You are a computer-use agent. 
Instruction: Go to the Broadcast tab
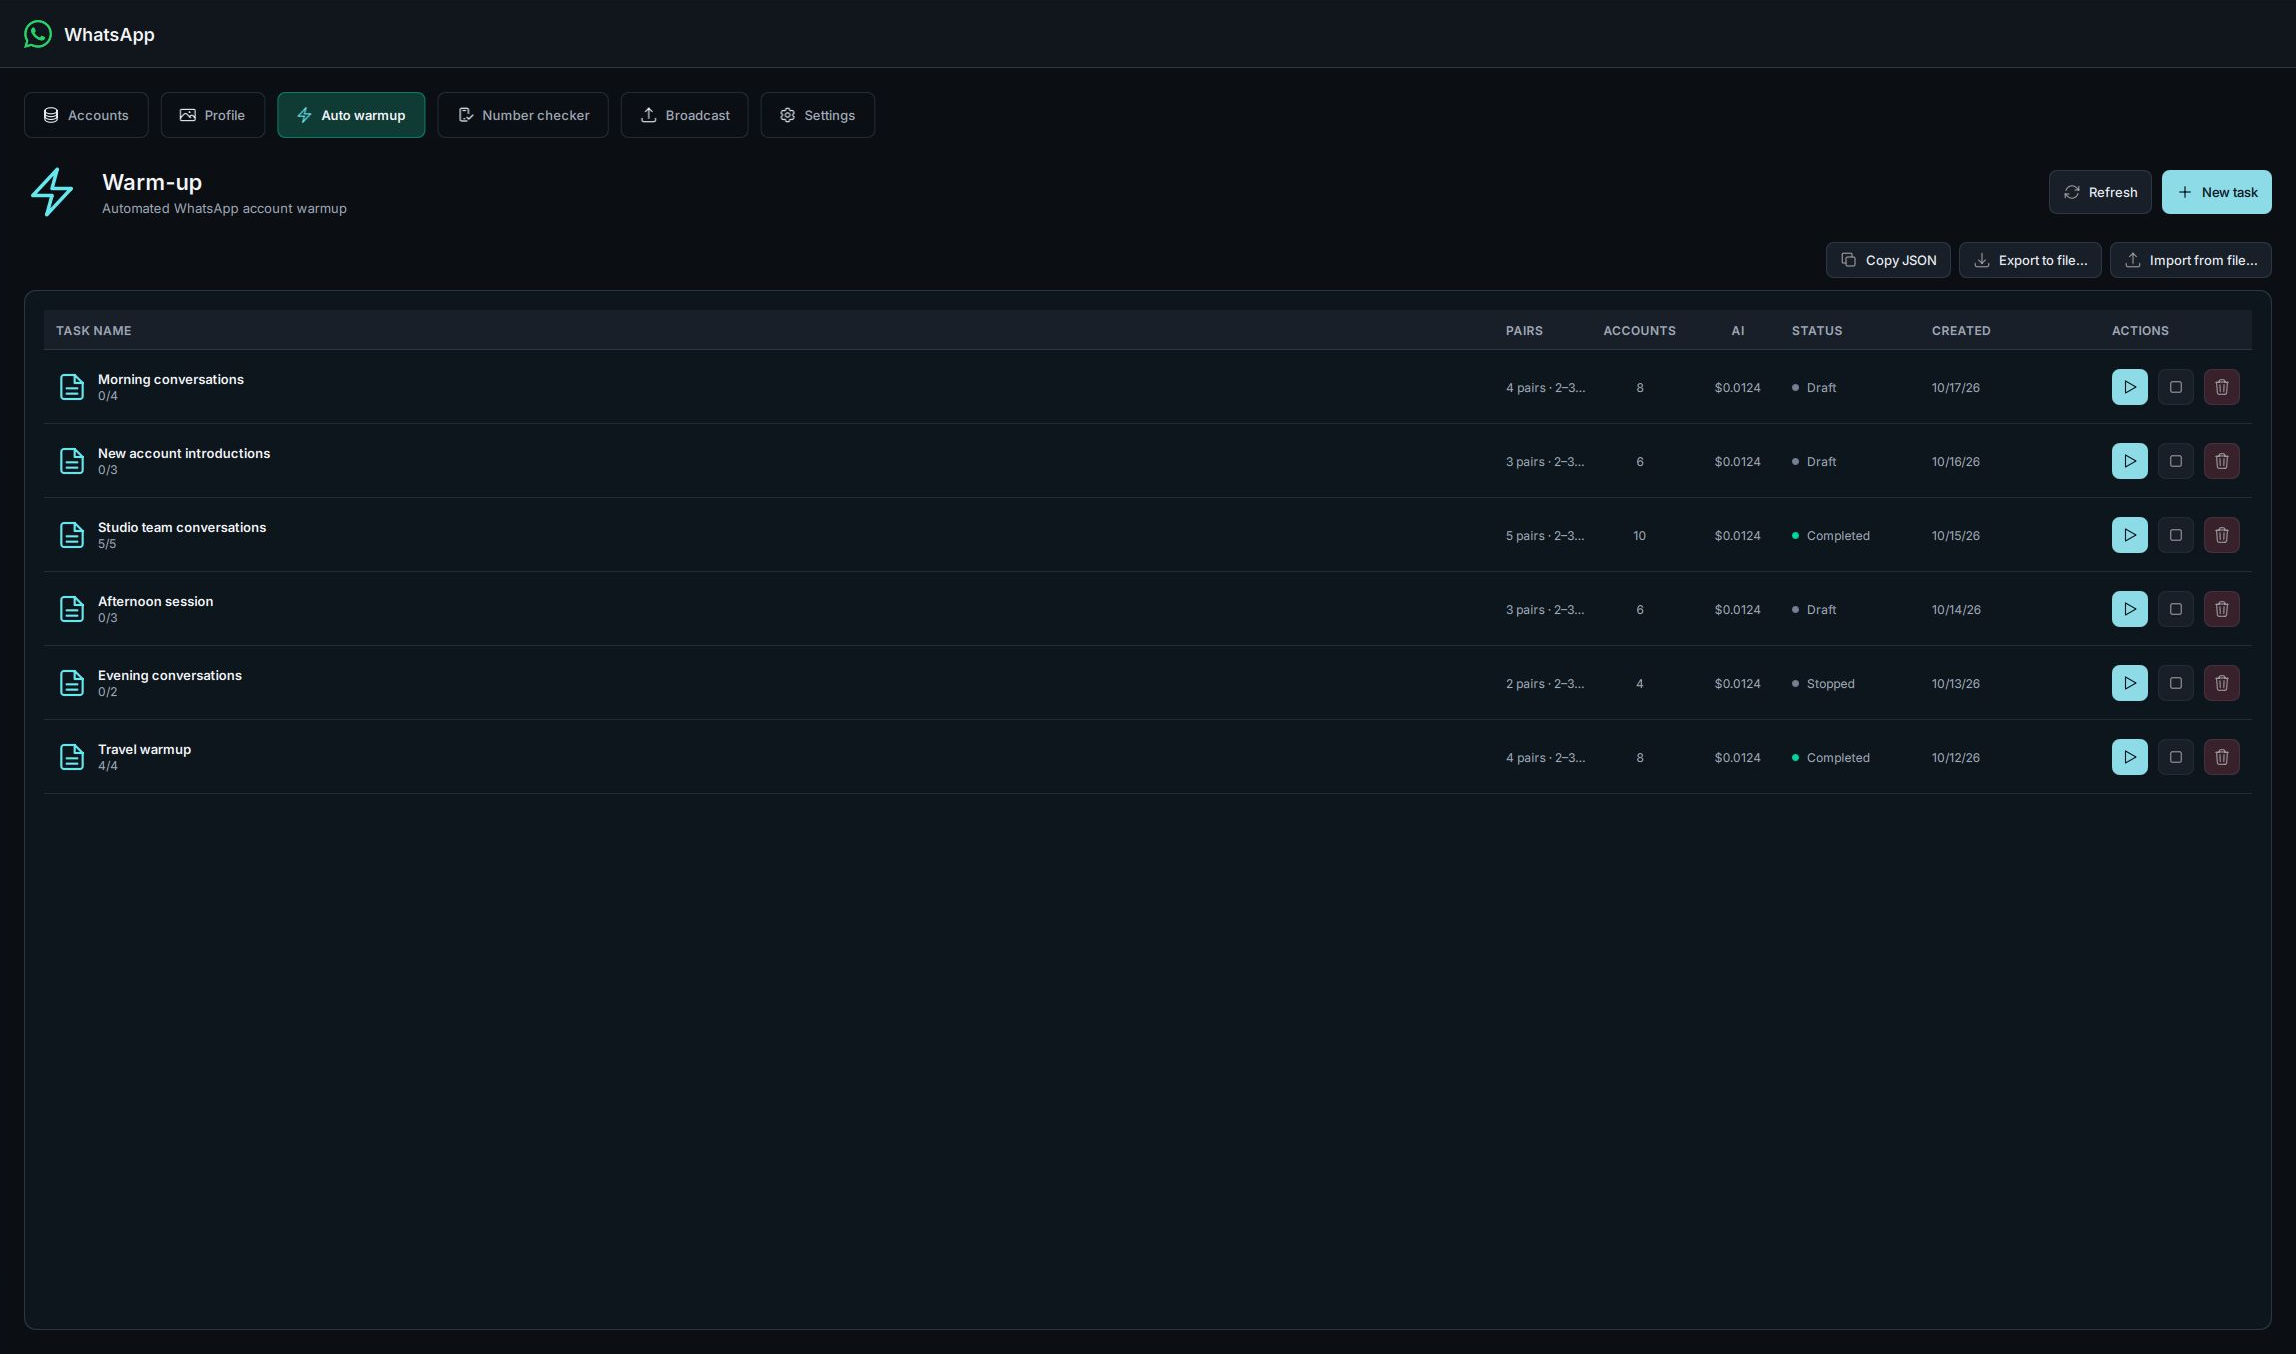point(684,115)
